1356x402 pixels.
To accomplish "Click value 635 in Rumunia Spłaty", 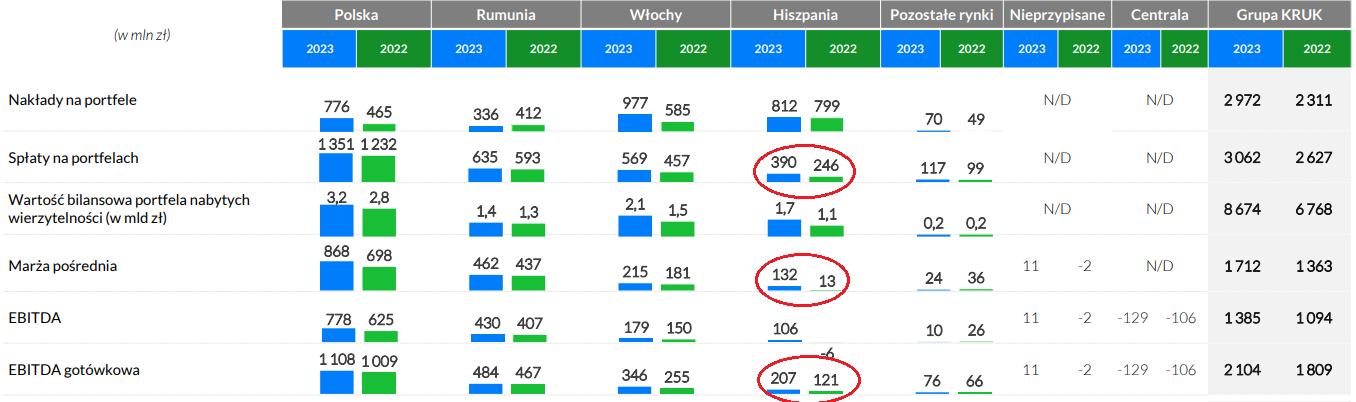I will coord(485,157).
